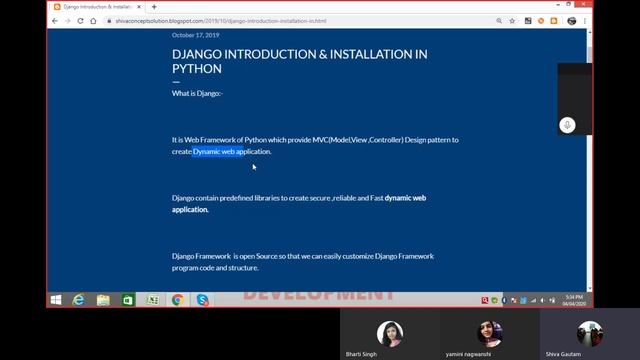
Task: Click the highlighted 'Dynamic web application' text
Action: [218, 151]
